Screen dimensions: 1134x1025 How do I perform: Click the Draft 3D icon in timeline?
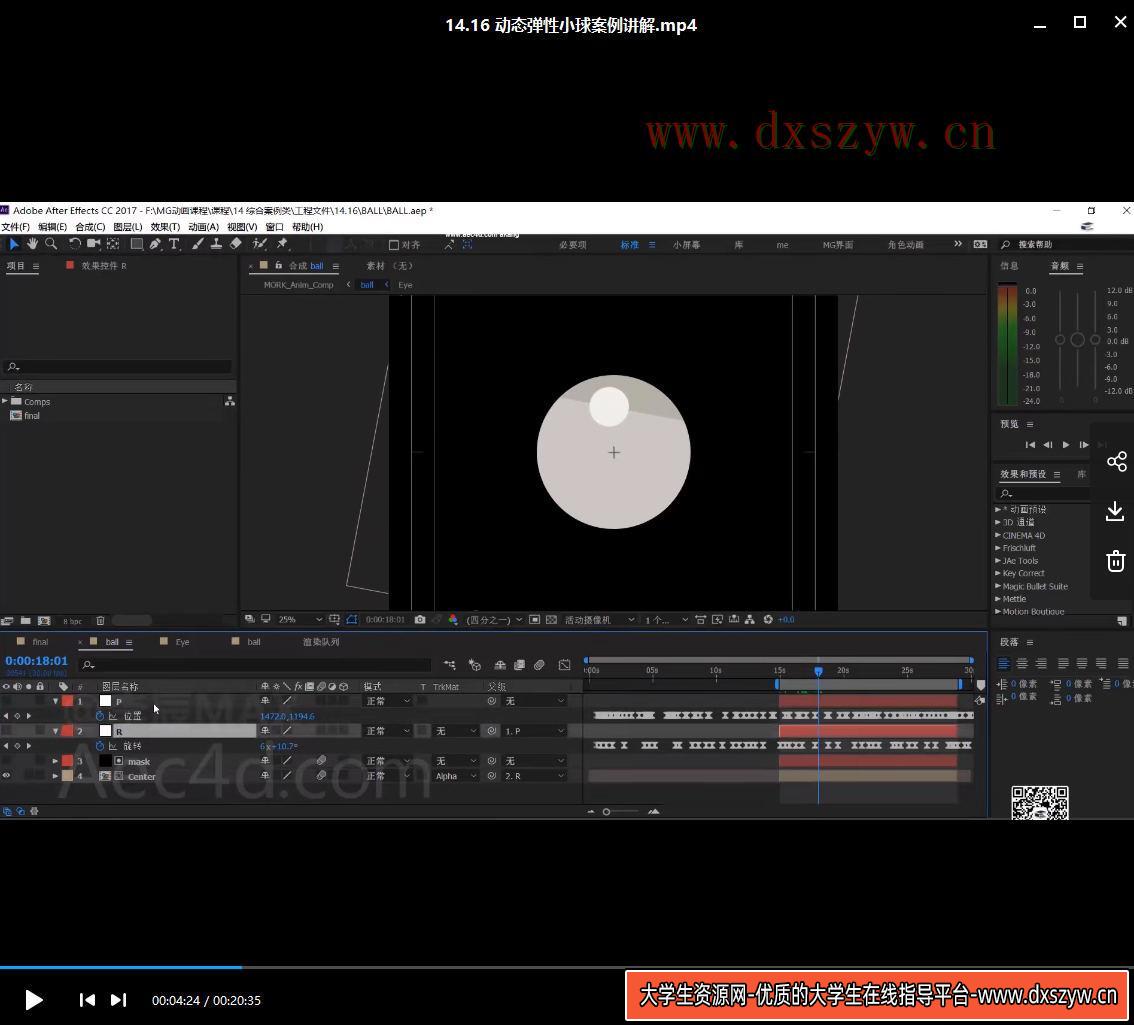tap(474, 665)
